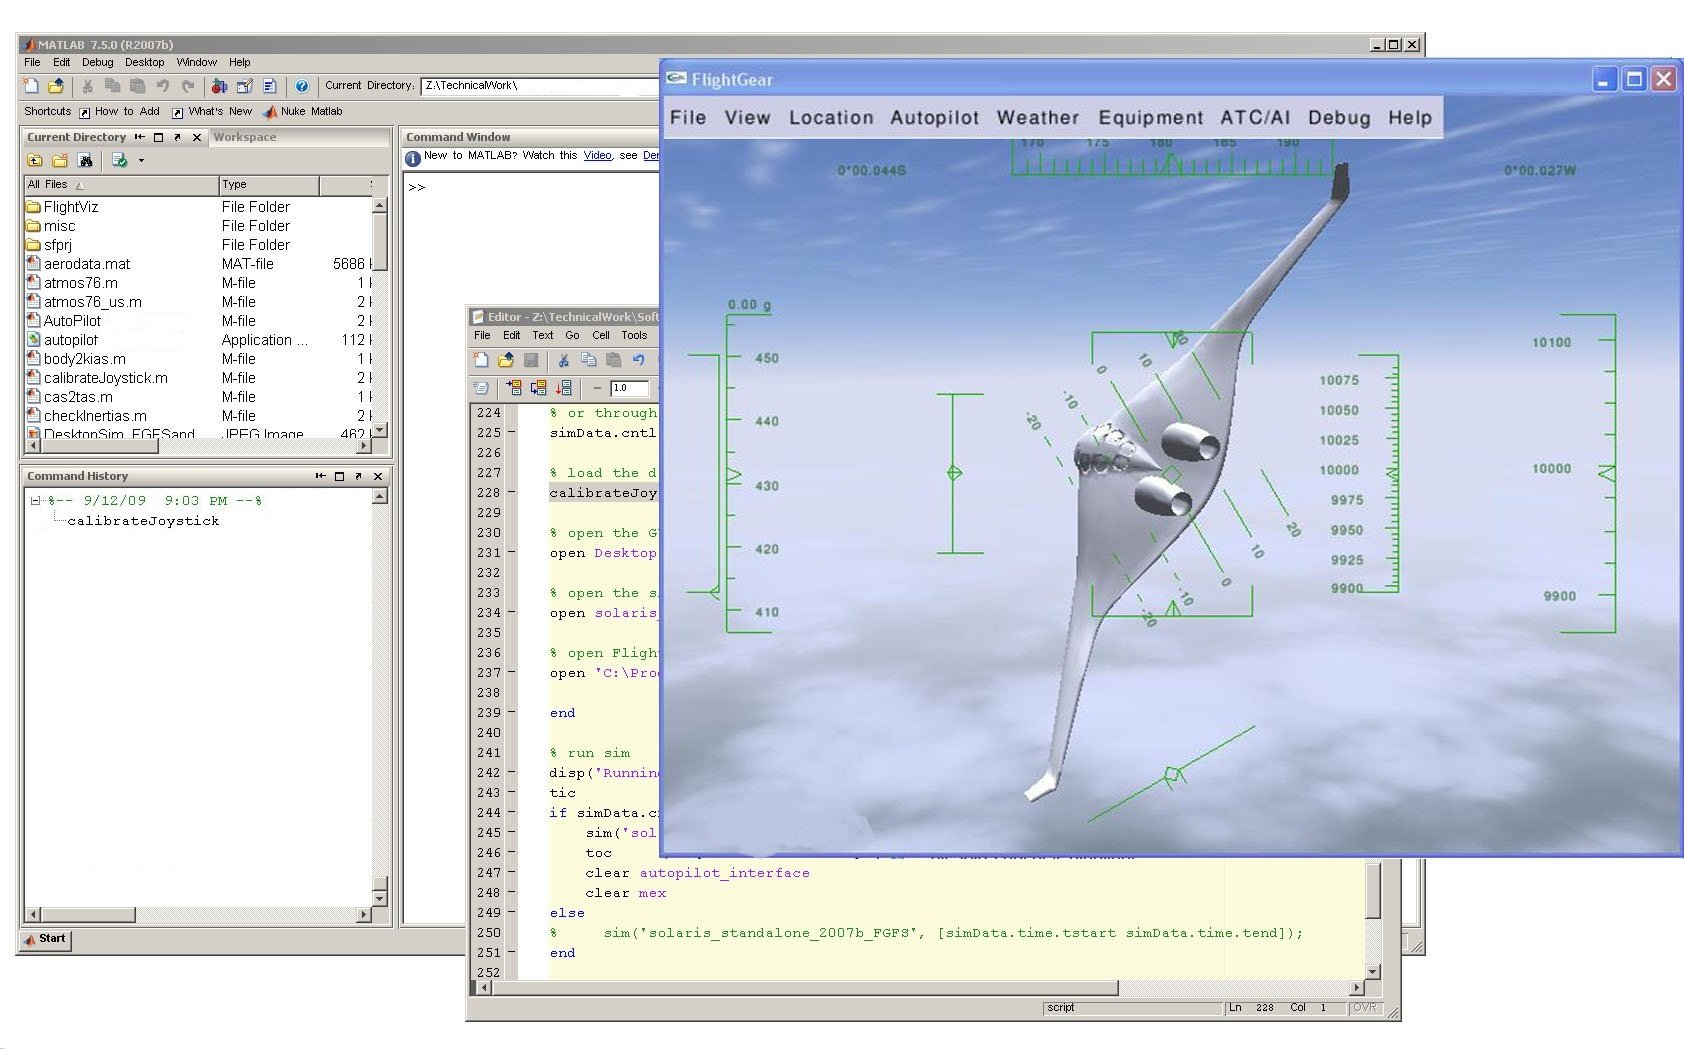Click Evaluate cell icon in Editor cell toolbar
The width and height of the screenshot is (1684, 1050).
coord(514,388)
